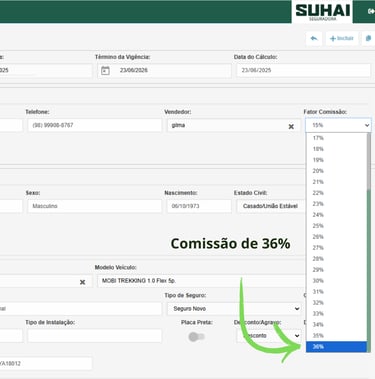Click the Sexo field showing Masculino

(95, 206)
